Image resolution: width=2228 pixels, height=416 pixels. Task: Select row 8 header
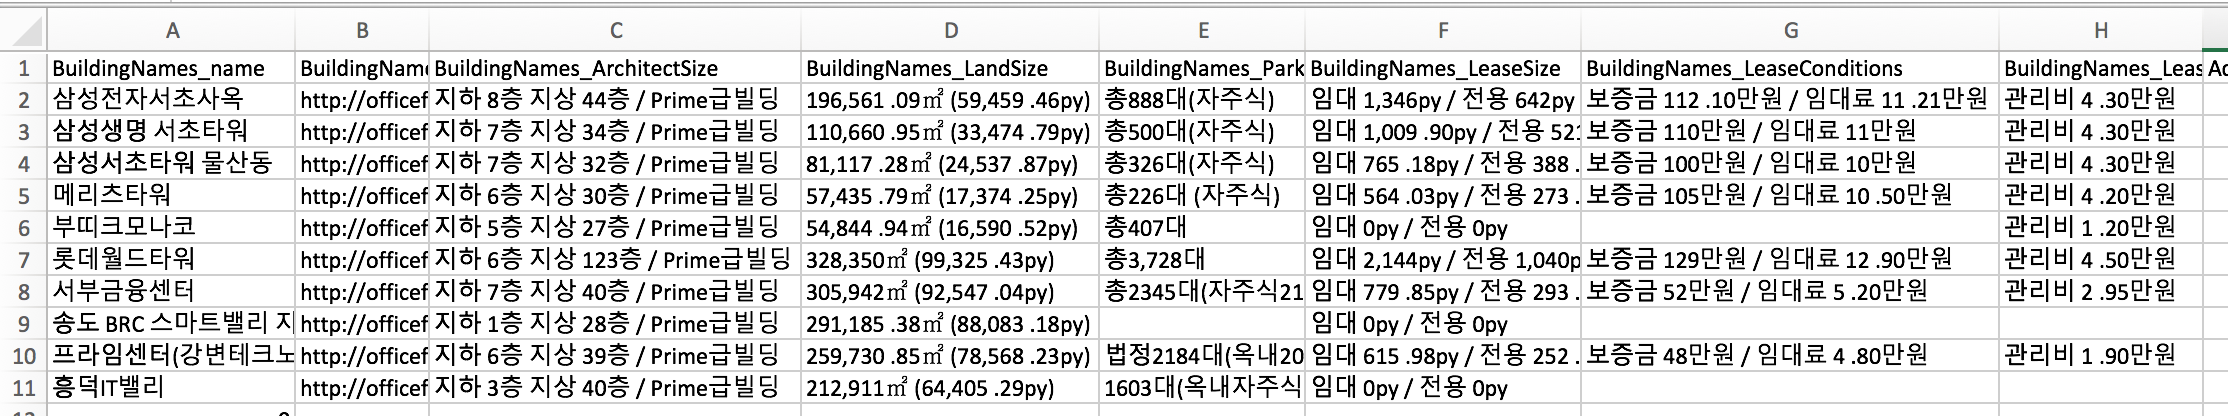(23, 292)
